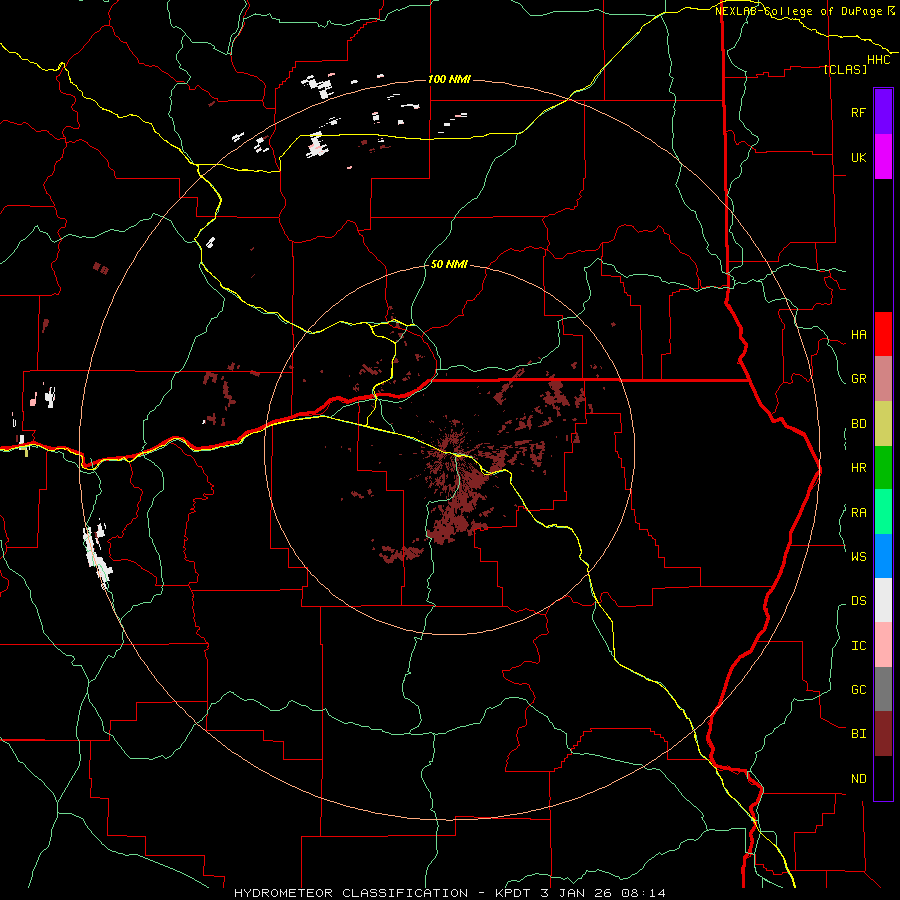
Task: Click the GC legend label
Action: [x=858, y=690]
